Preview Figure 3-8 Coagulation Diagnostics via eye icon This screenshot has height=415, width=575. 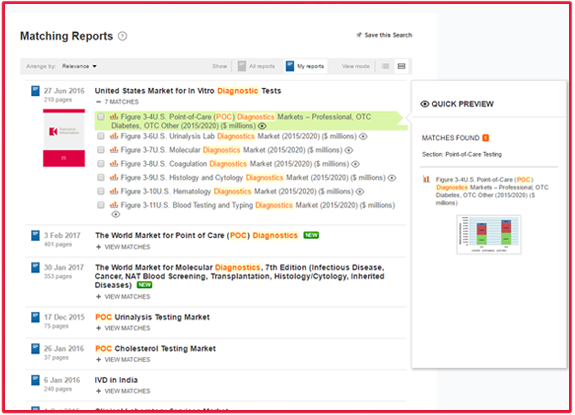pyautogui.click(x=355, y=164)
